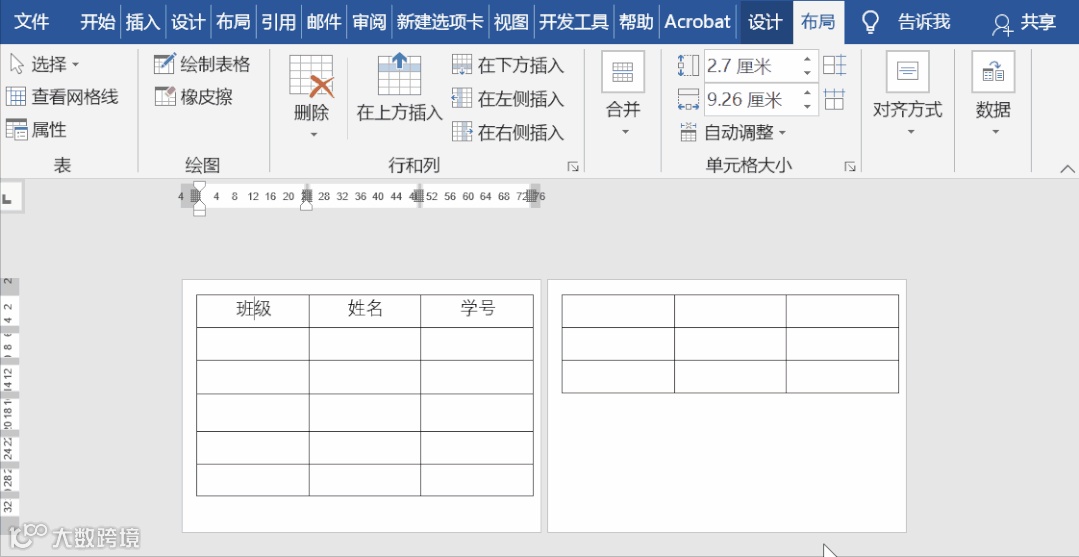
Task: Expand the 合并 dropdown arrow
Action: pos(625,132)
